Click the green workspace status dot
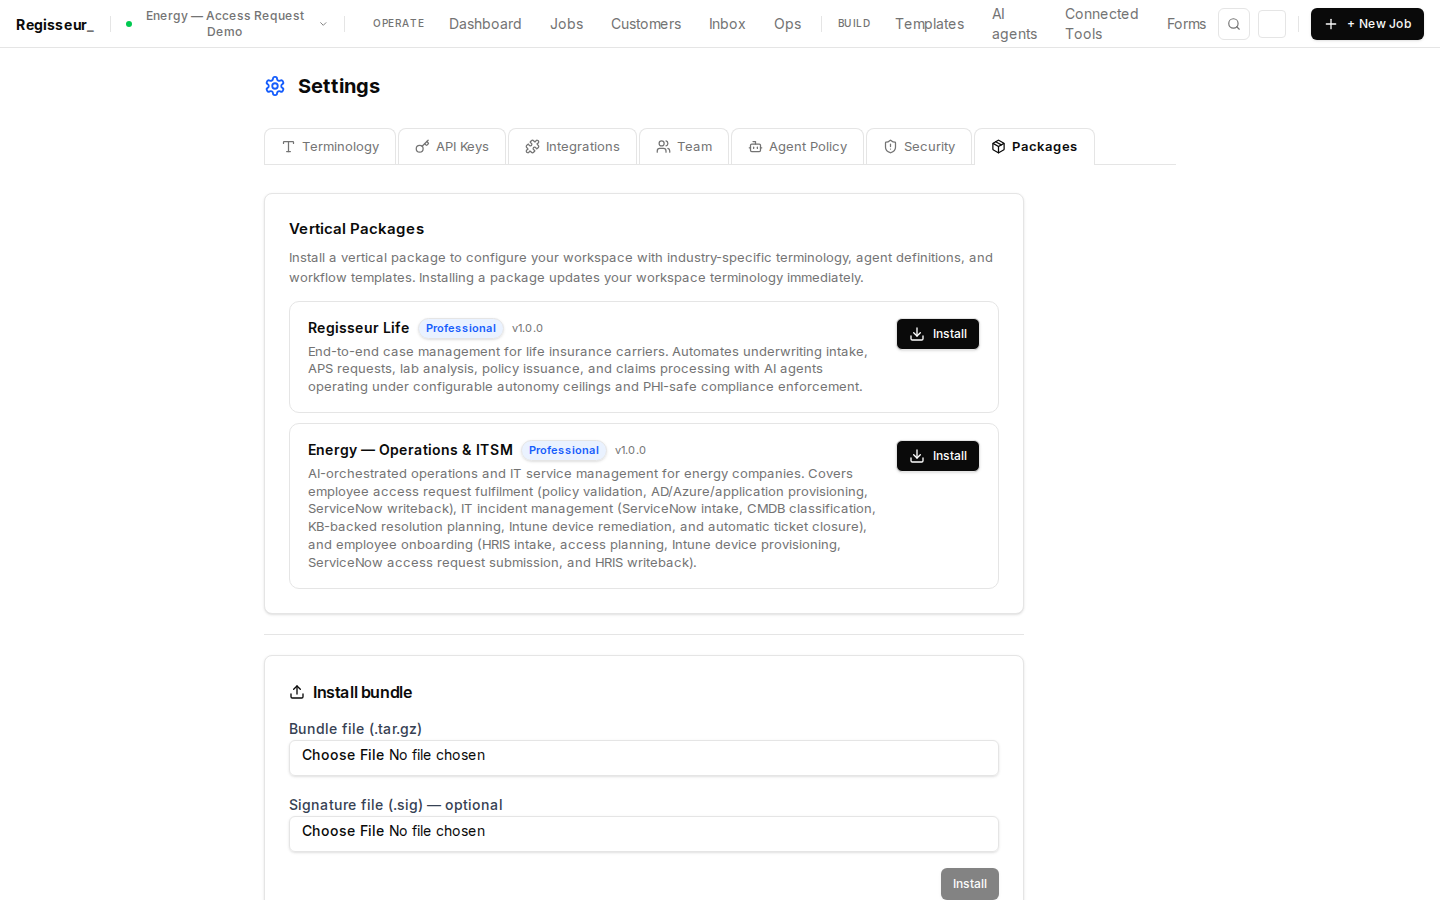This screenshot has height=900, width=1440. (x=129, y=24)
